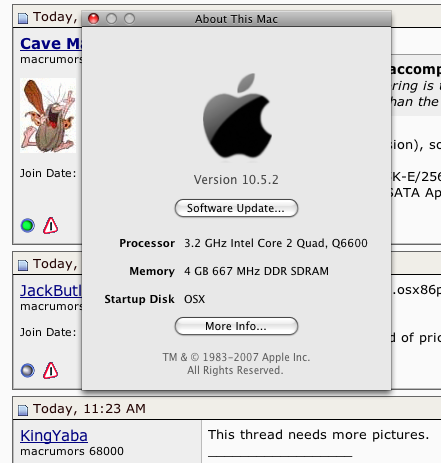Click Memory value 4 GB 667 MHz DDR SDRAM

256,271
